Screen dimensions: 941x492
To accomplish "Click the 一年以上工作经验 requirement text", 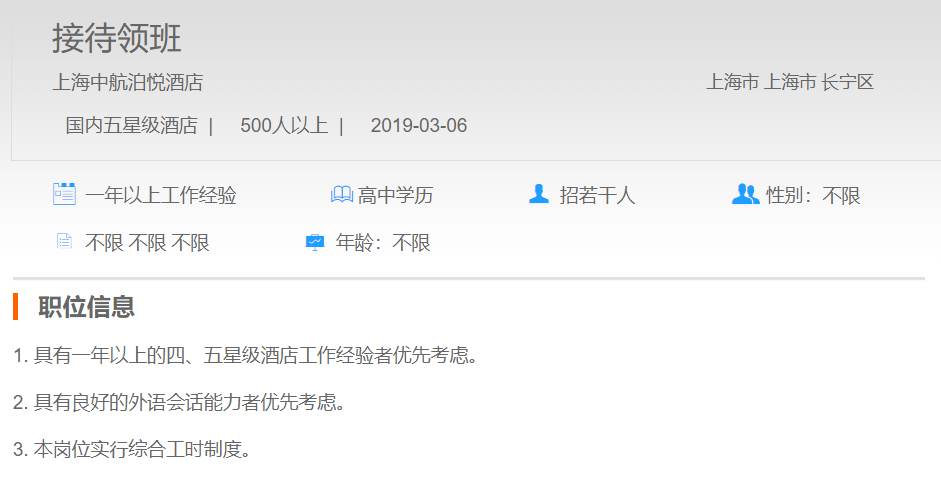I will pos(160,196).
